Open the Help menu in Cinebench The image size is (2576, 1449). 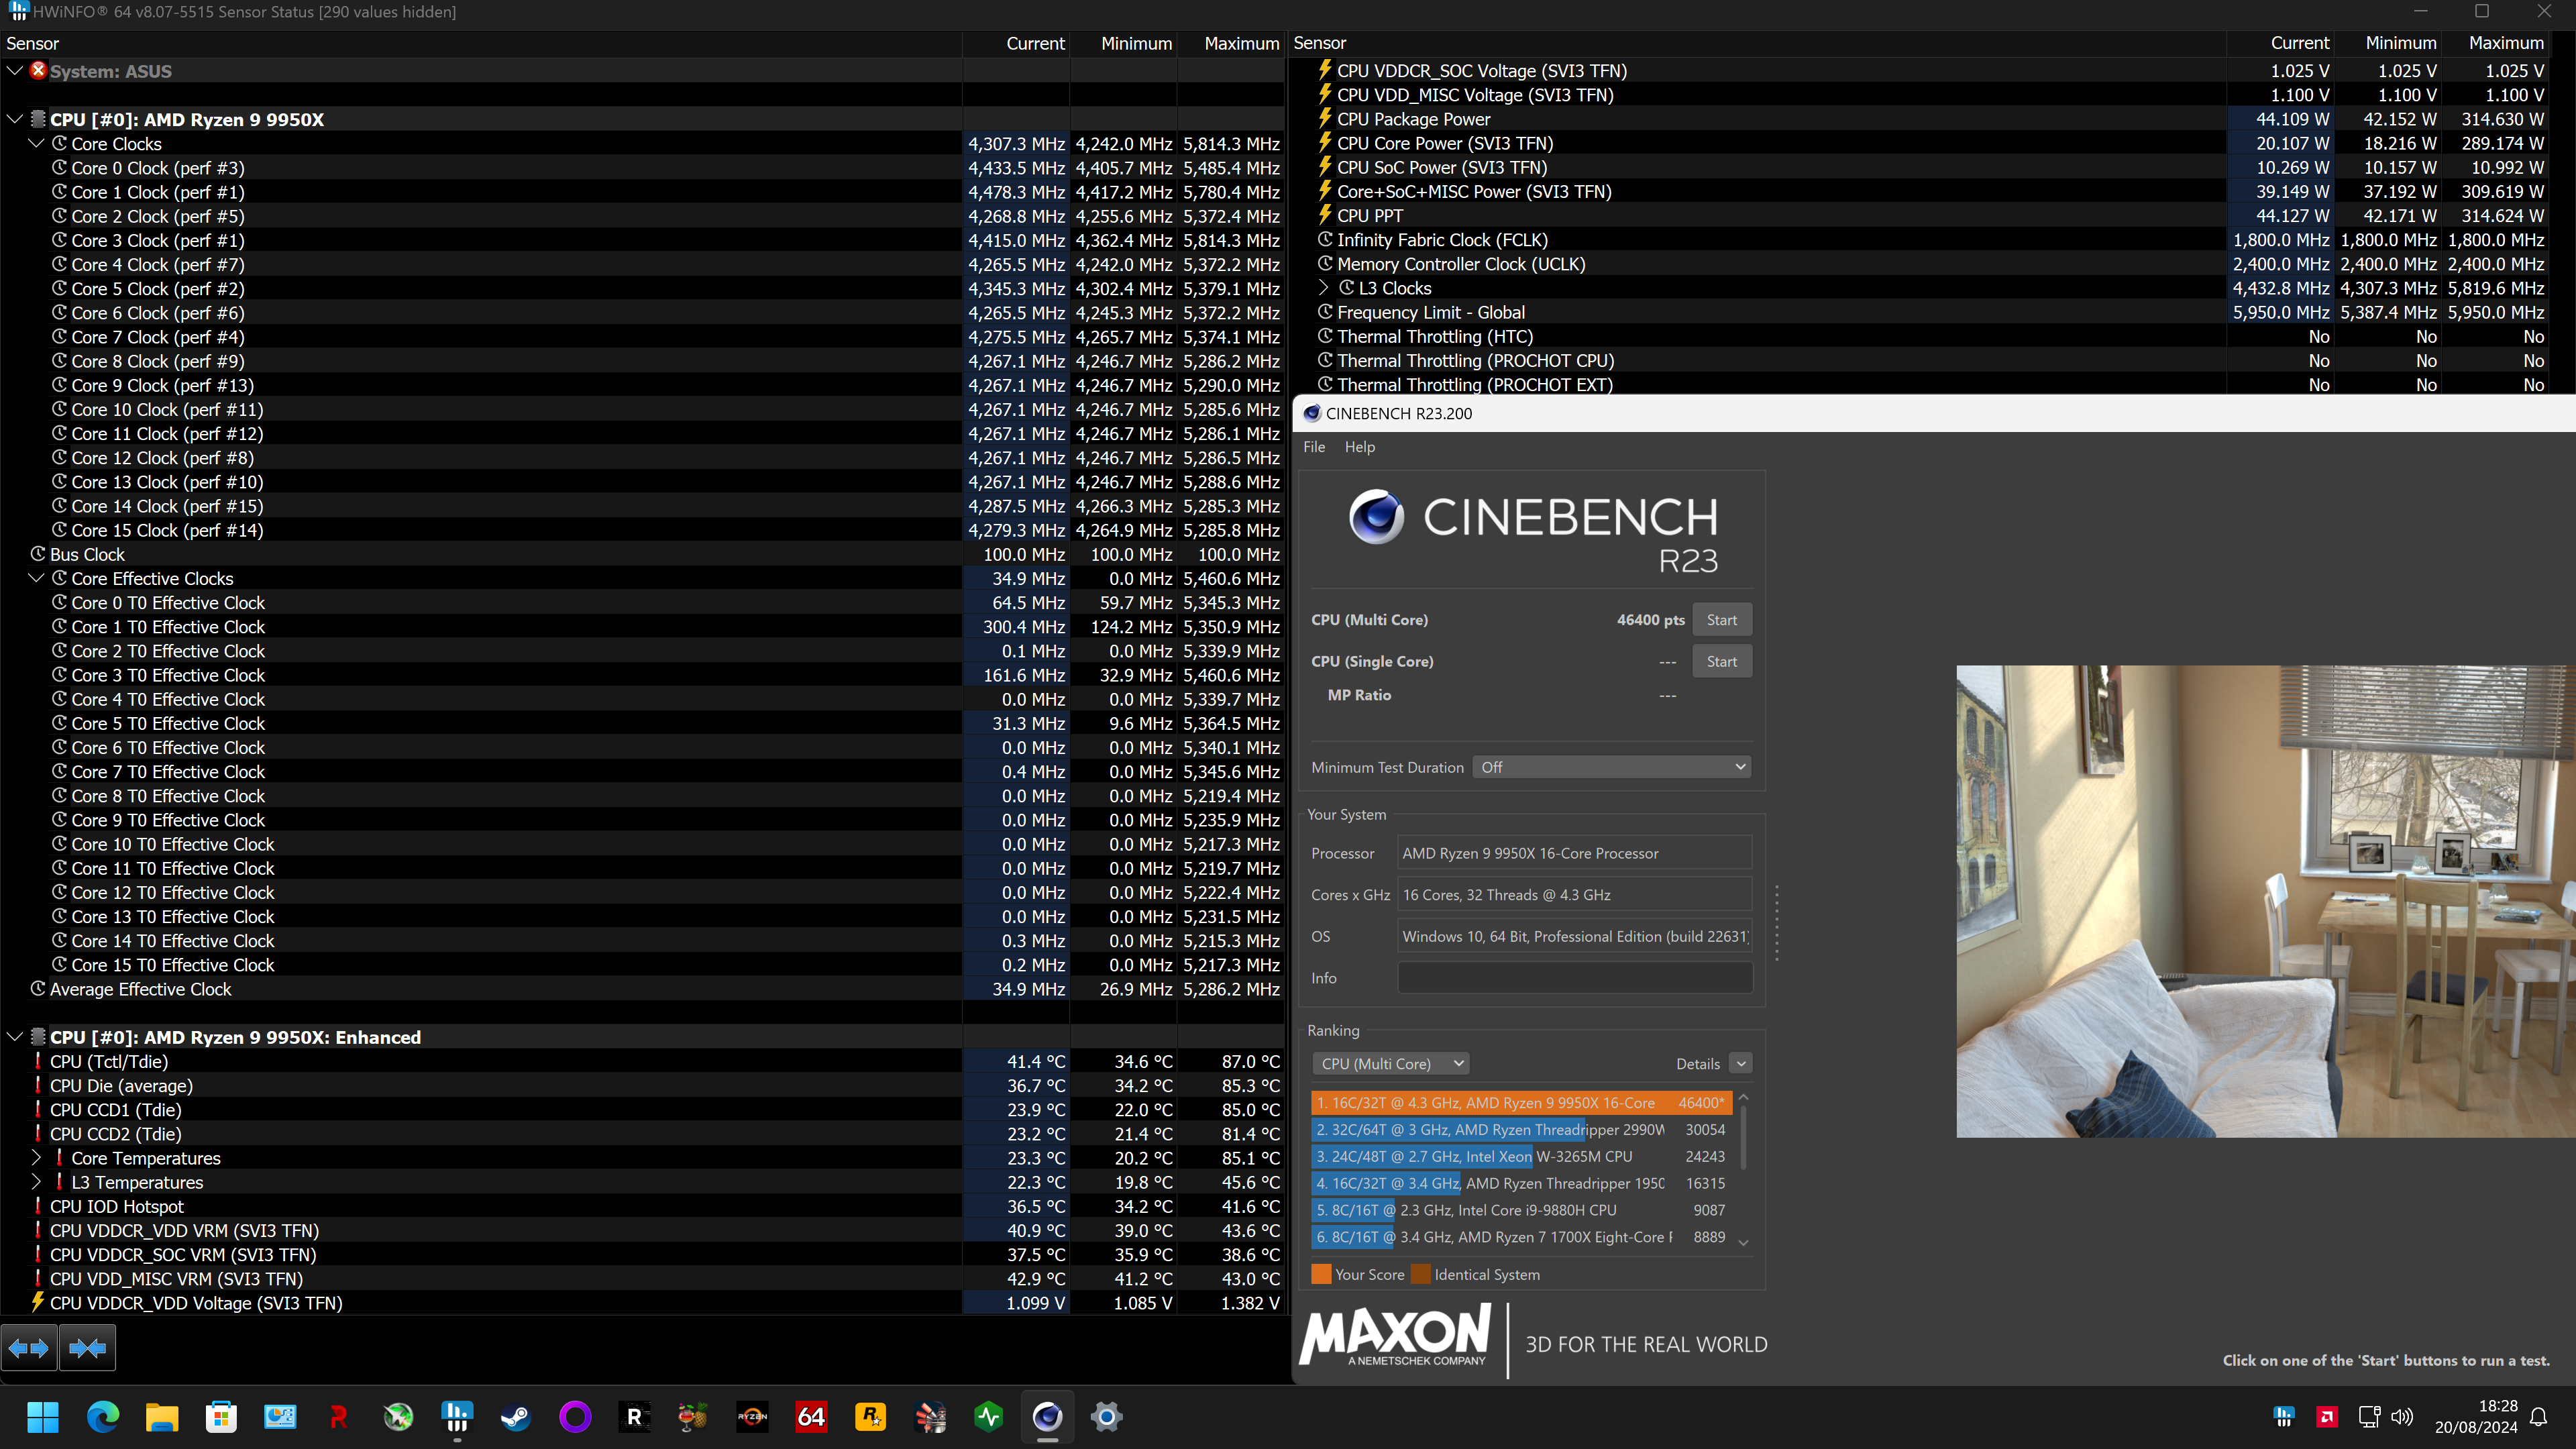click(x=1359, y=447)
